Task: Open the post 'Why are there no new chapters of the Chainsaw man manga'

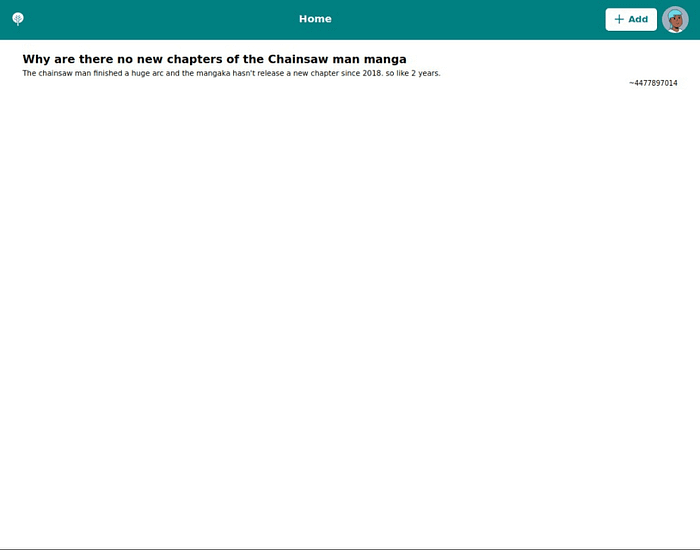Action: pos(214,59)
